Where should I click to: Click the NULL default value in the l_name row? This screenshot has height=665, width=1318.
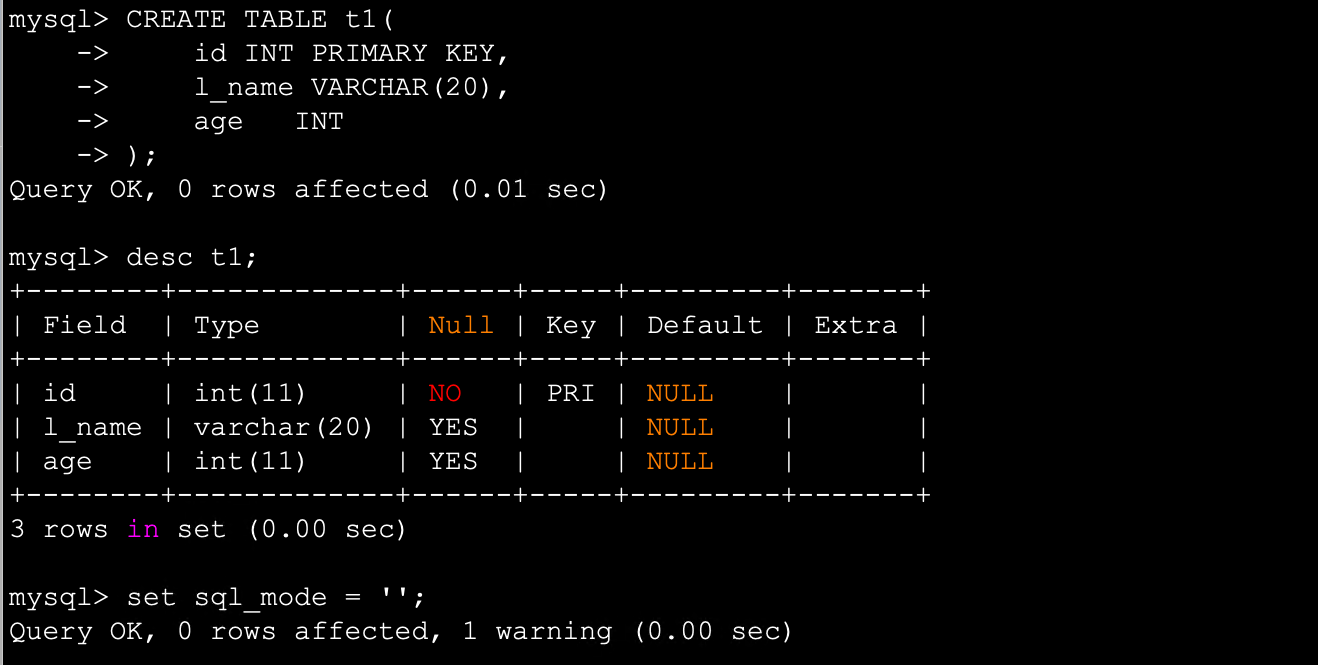(680, 427)
